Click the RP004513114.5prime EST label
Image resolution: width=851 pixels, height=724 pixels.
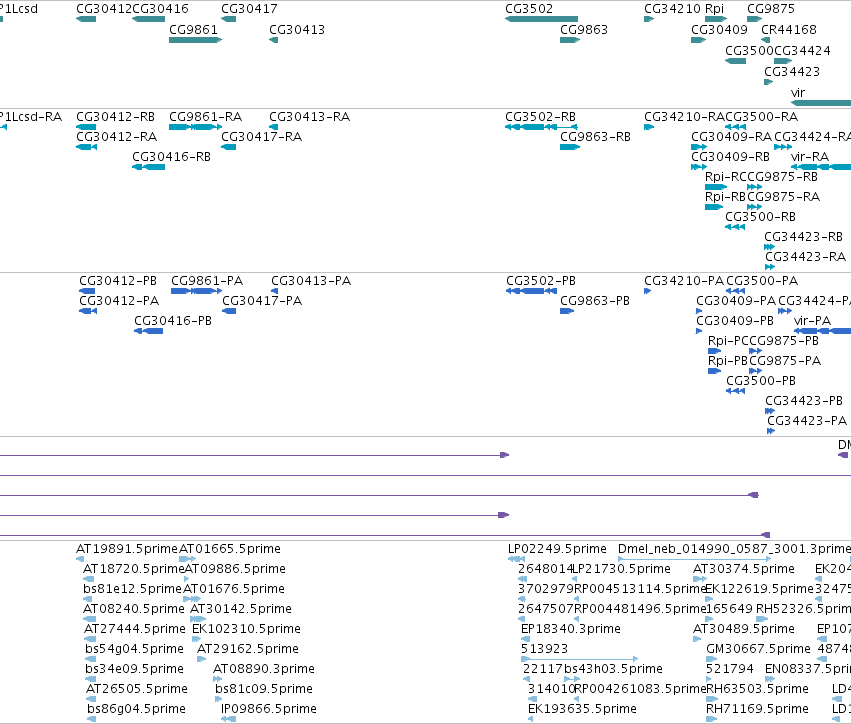coord(640,589)
